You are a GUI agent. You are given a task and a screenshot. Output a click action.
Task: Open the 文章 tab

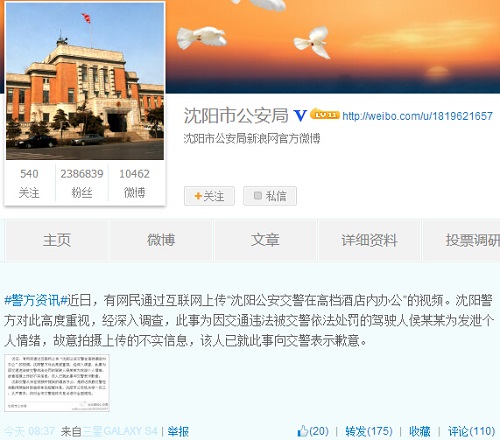265,240
